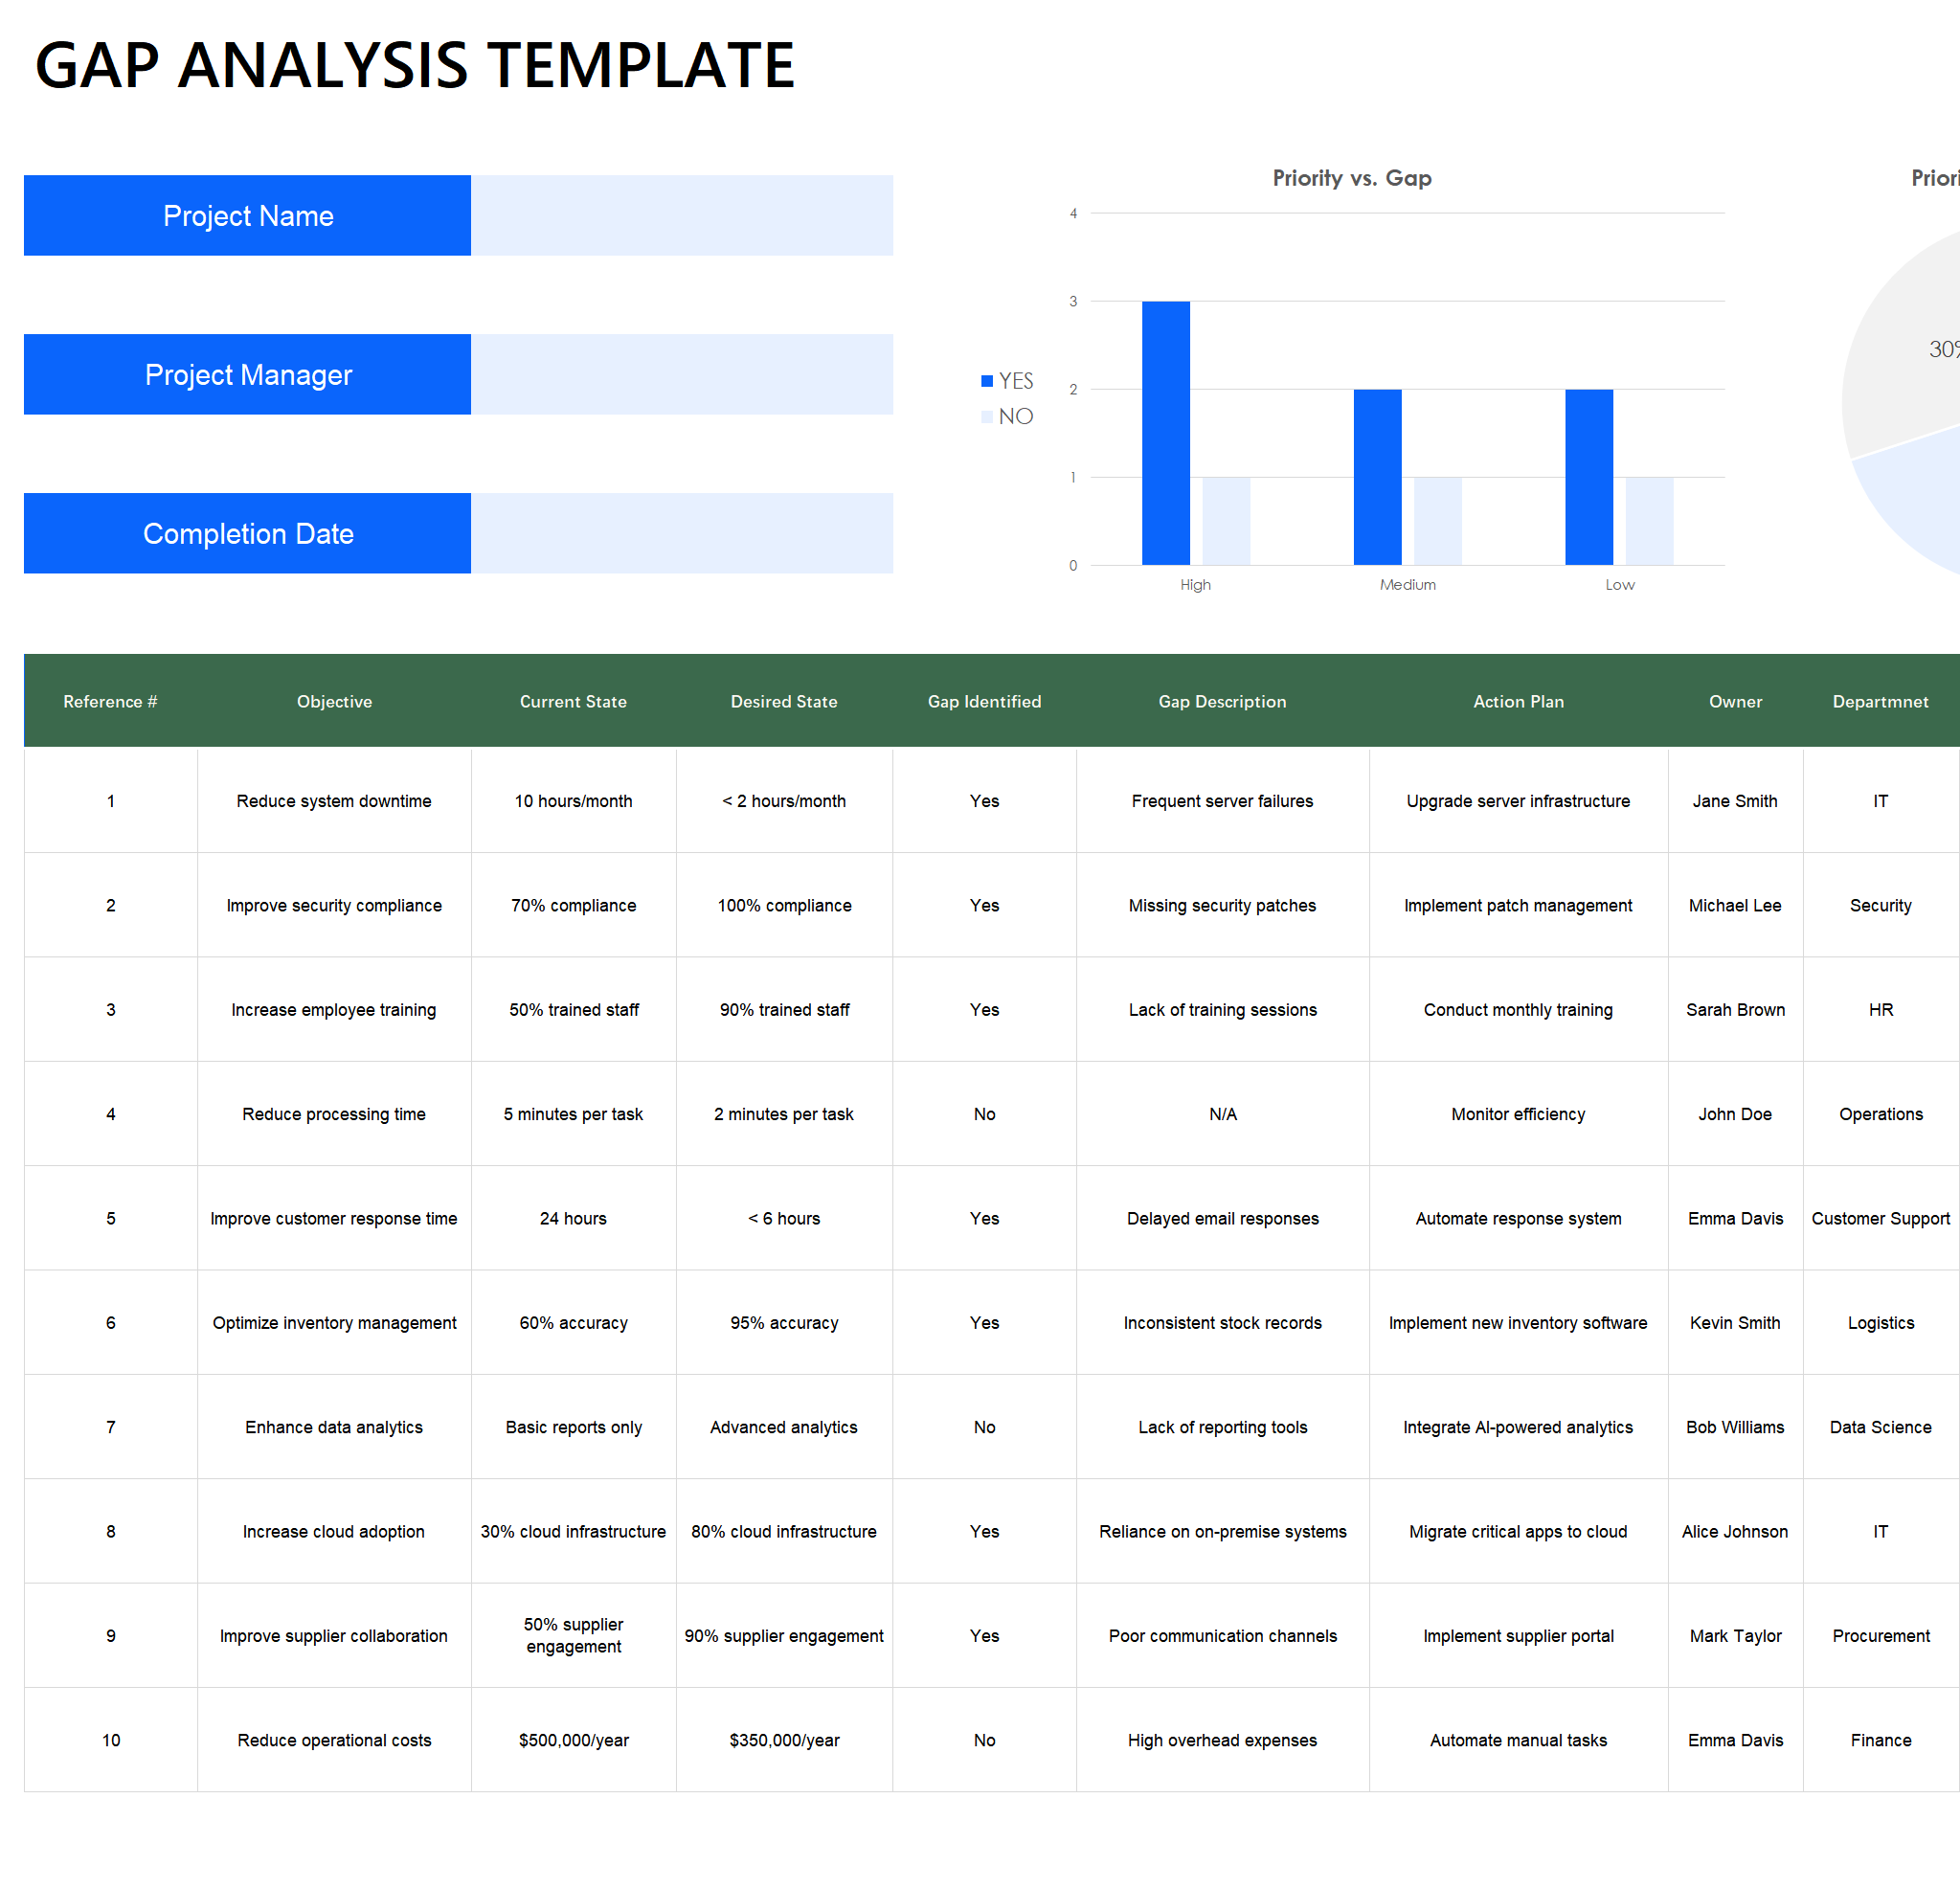Click the 'Automate manual tasks' cell
This screenshot has height=1888, width=1960.
1518,1739
